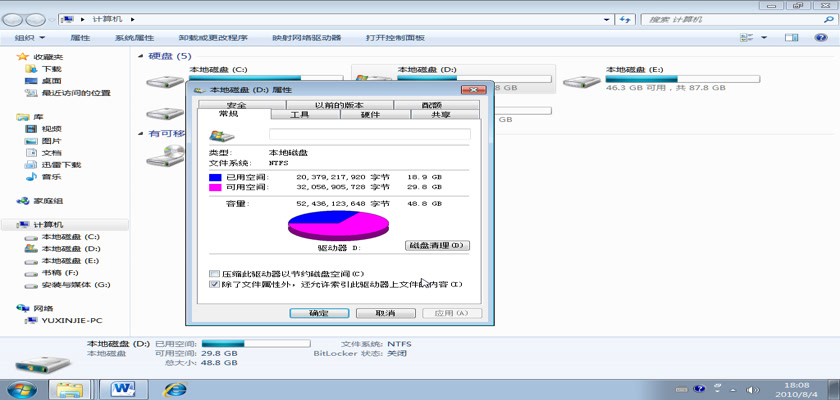Screen dimensions: 840x400
Task: Open 音乐 library in the sidebar
Action: (x=51, y=177)
